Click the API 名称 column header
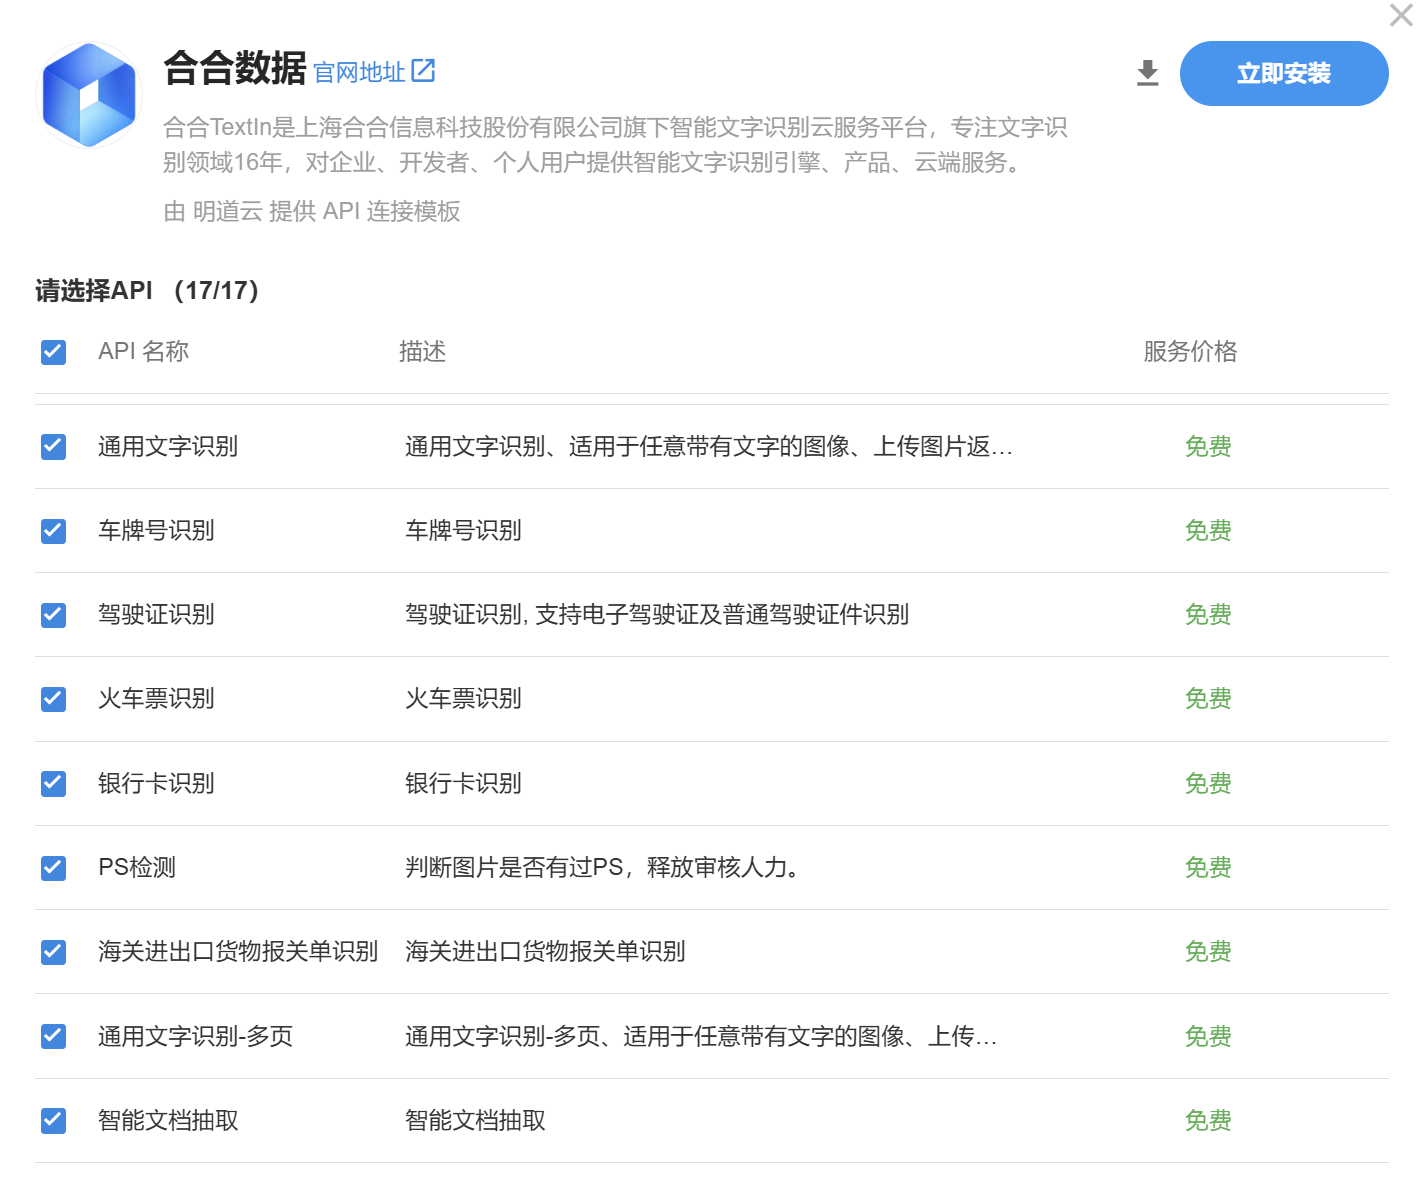Viewport: 1417px width, 1181px height. [144, 351]
